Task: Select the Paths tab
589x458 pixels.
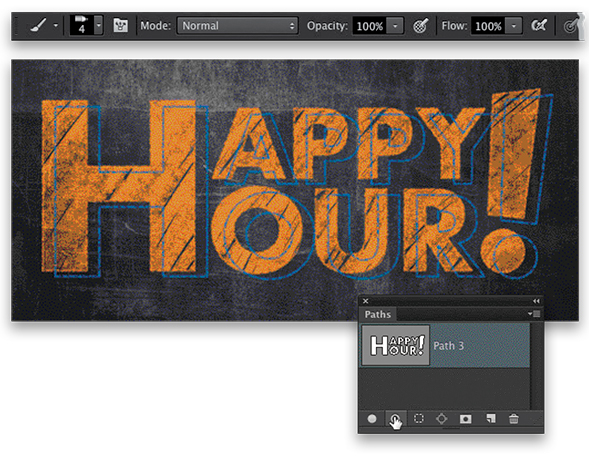Action: (x=378, y=314)
